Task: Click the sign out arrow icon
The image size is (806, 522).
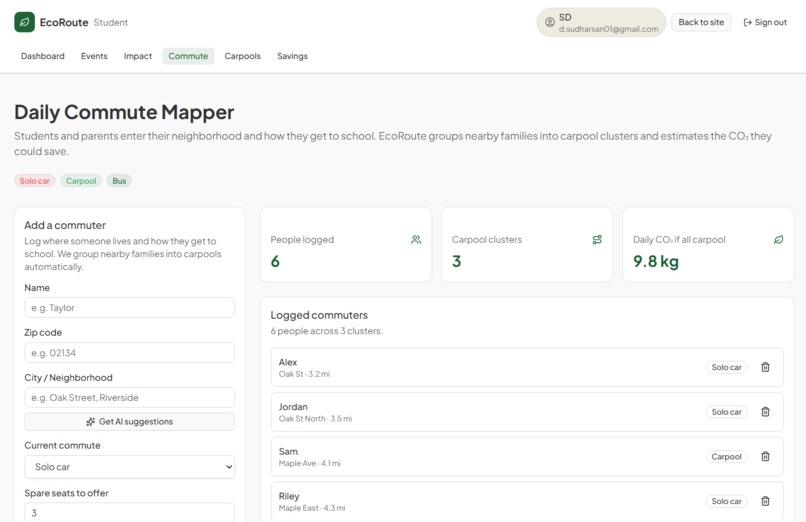Action: coord(747,23)
